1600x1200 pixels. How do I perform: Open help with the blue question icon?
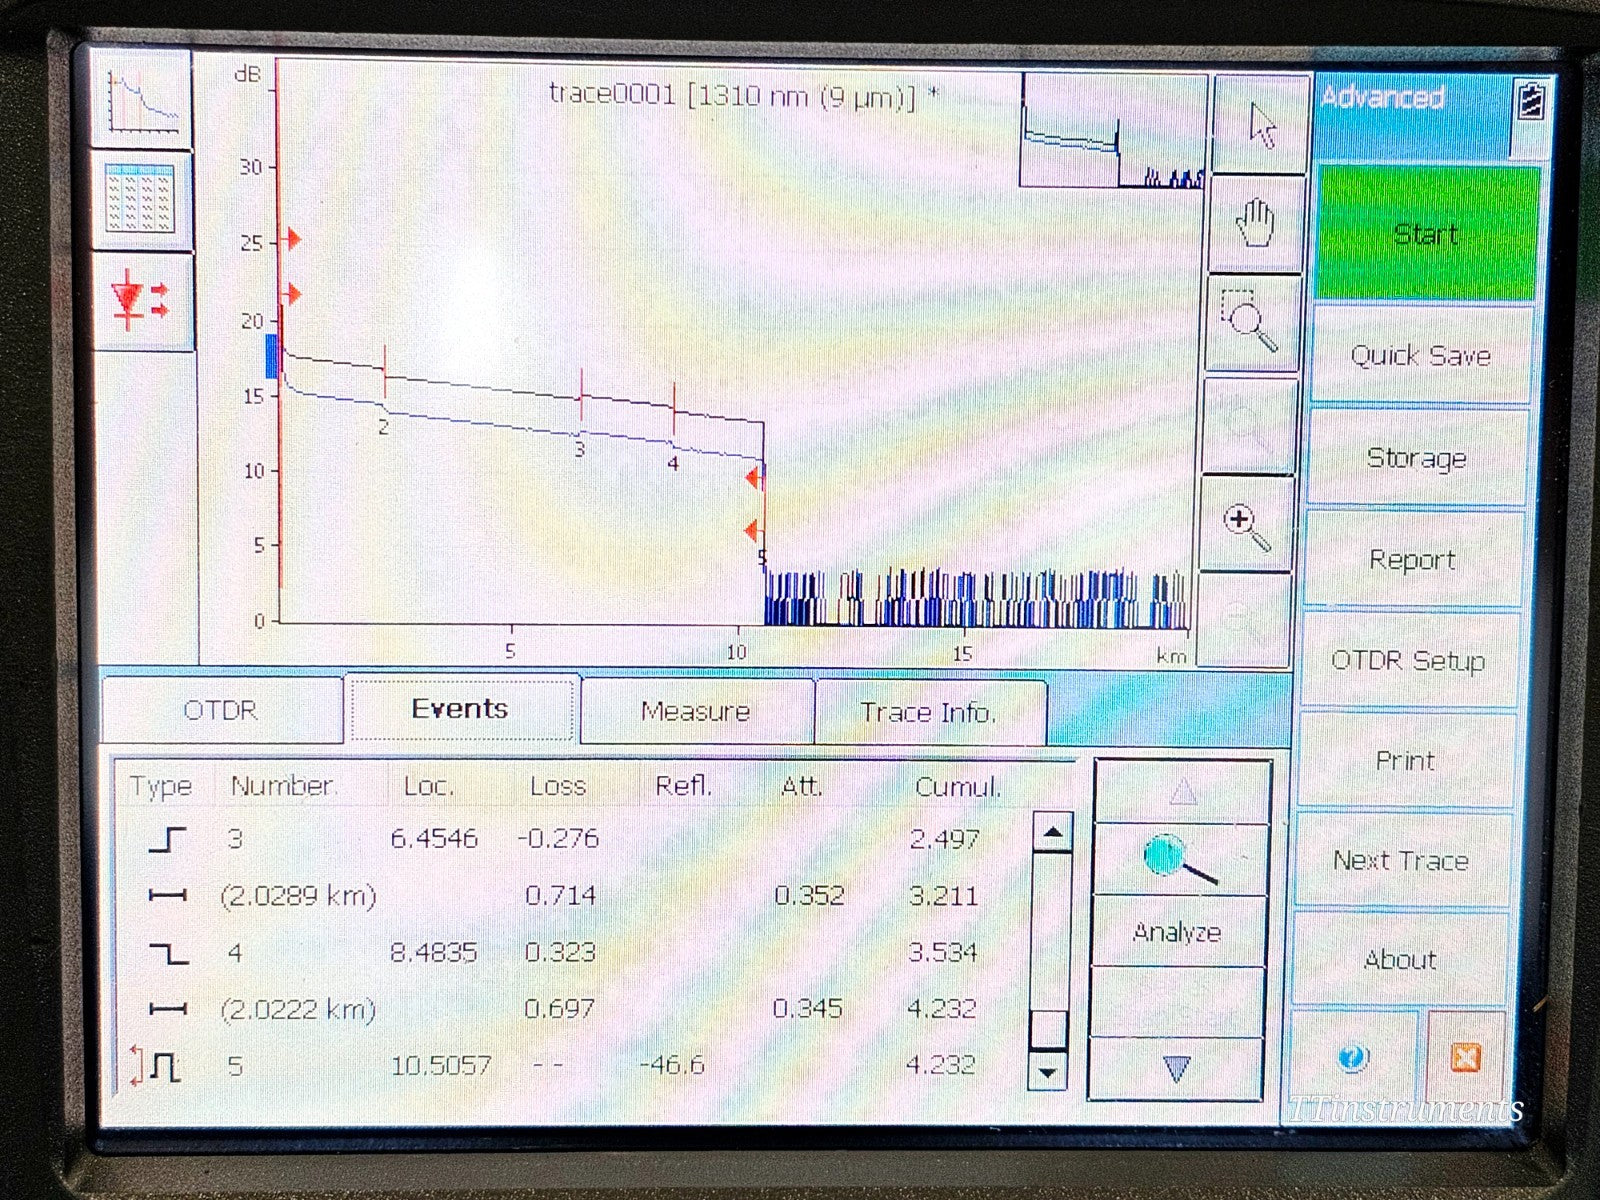[x=1352, y=1058]
